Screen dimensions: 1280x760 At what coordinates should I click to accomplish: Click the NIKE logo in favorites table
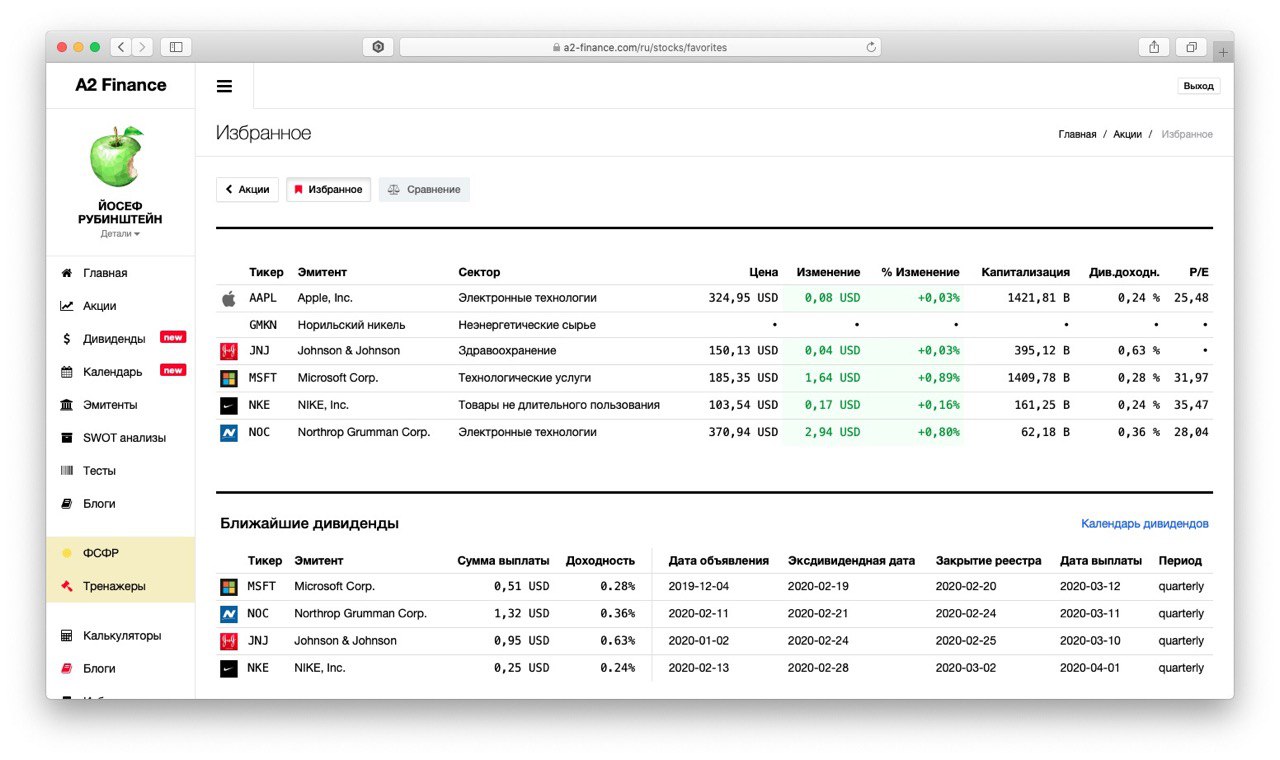228,405
